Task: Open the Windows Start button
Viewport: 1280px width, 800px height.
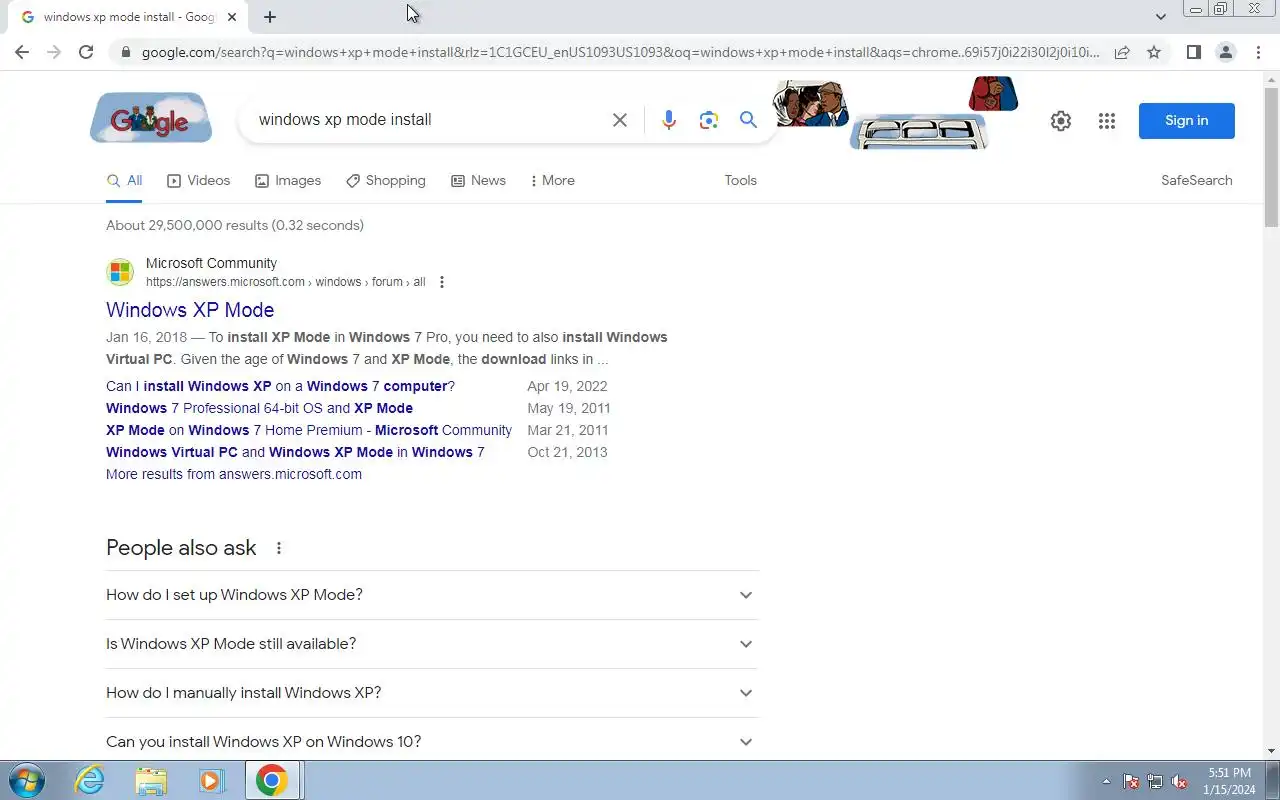Action: [26, 780]
